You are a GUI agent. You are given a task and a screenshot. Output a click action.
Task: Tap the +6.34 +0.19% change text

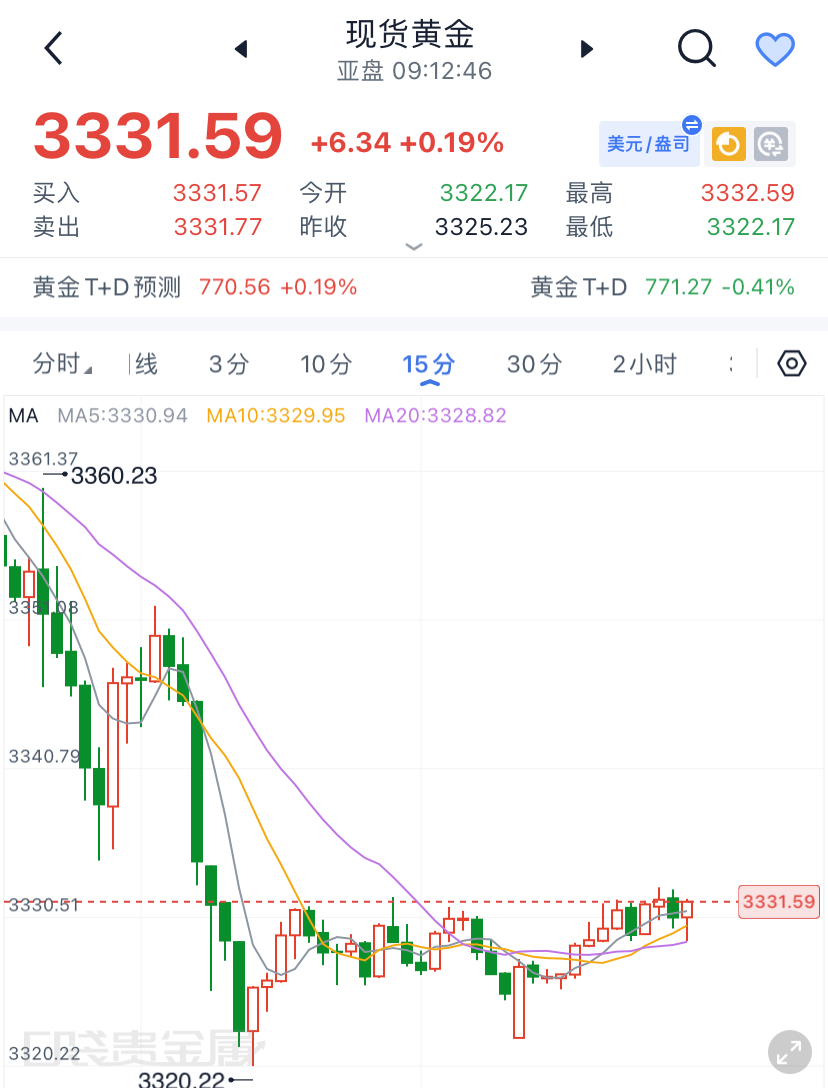coord(407,143)
